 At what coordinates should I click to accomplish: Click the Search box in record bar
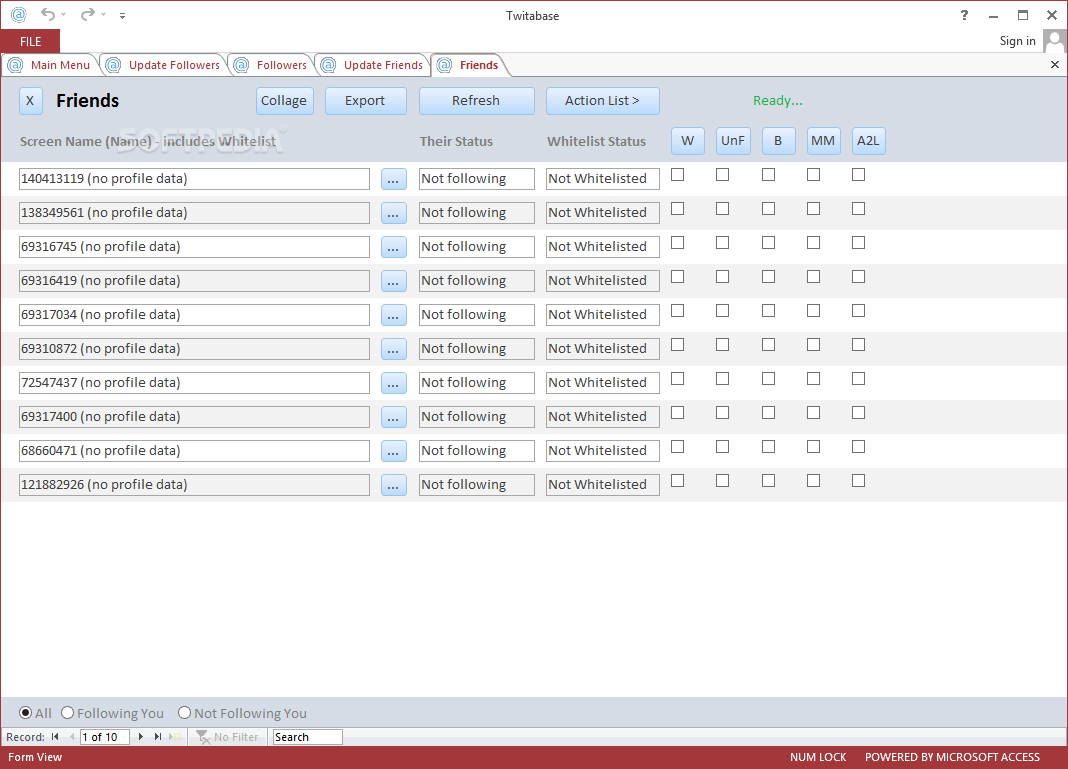coord(307,737)
